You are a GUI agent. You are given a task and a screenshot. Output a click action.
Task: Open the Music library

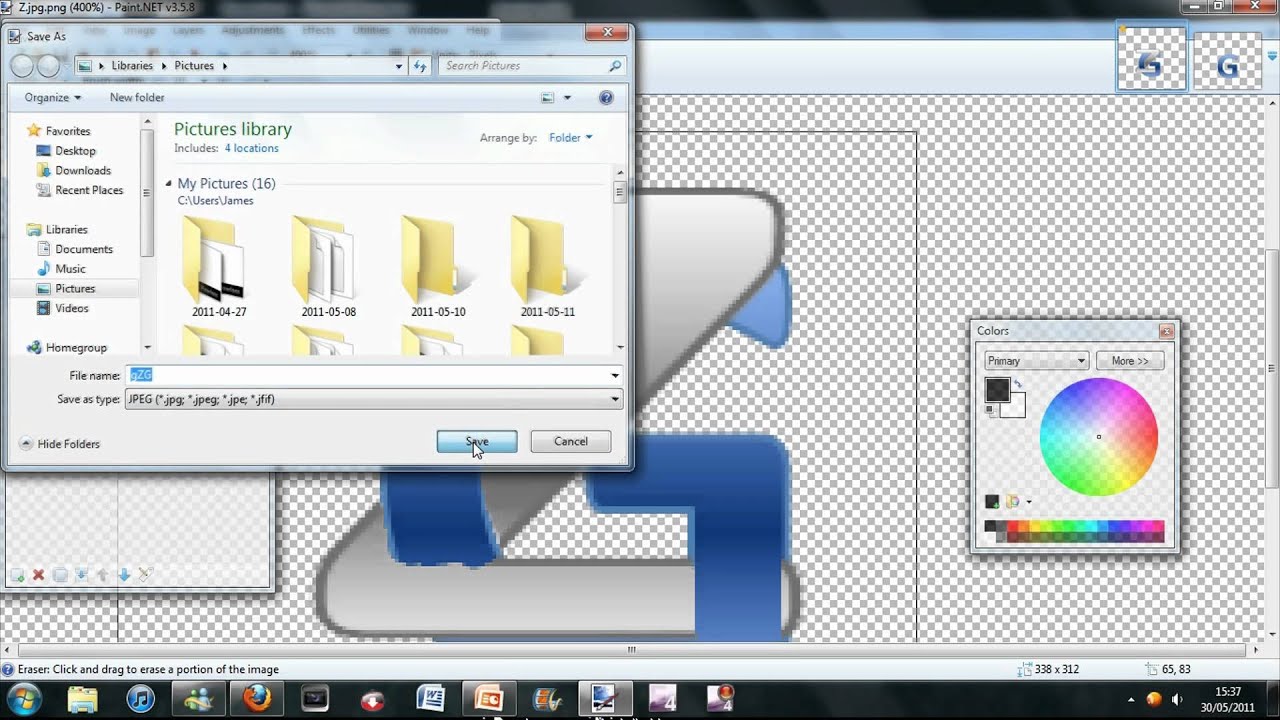[70, 269]
